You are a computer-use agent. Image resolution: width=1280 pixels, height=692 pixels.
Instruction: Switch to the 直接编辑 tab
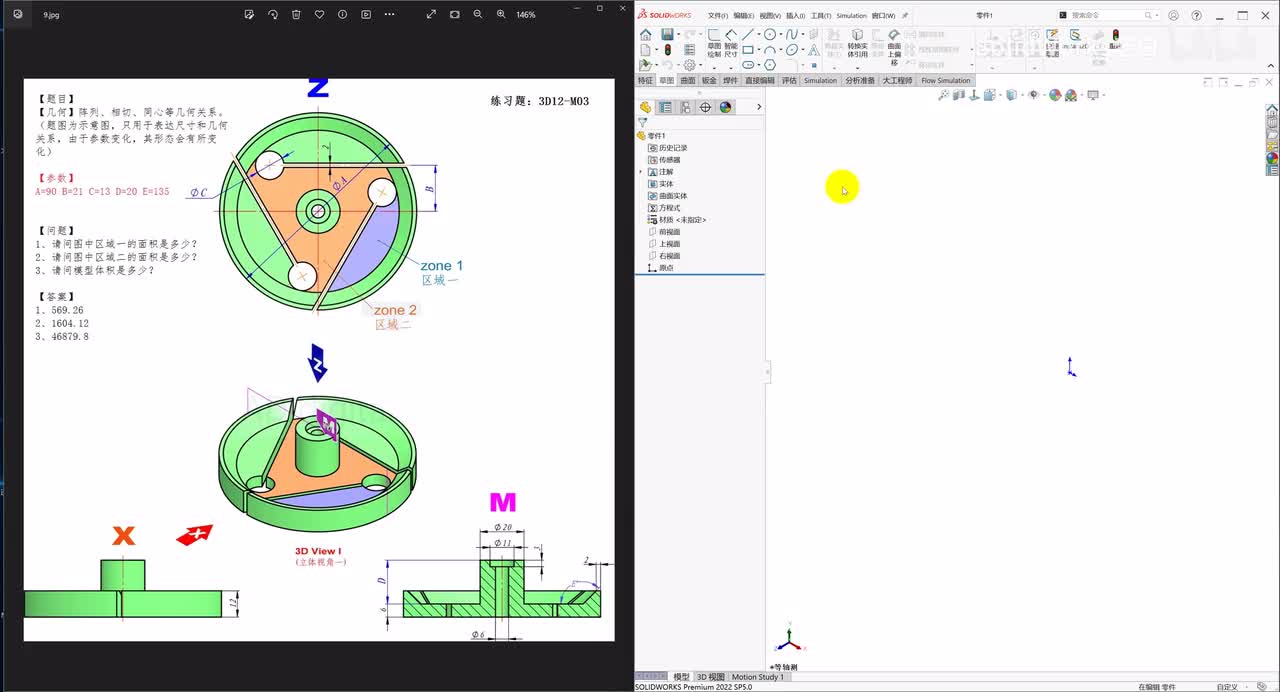(759, 80)
